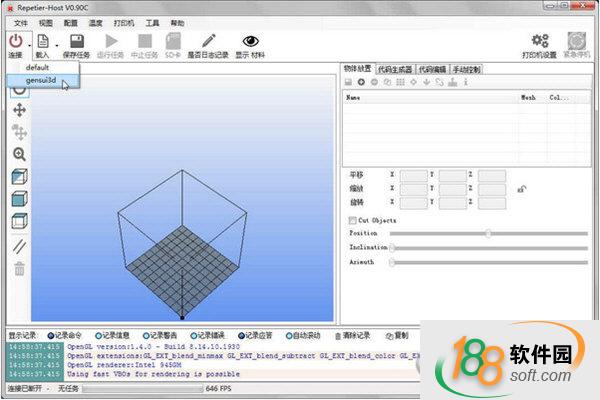Expand the Load button dropdown arrow
Image resolution: width=600 pixels, height=400 pixels.
tap(56, 44)
